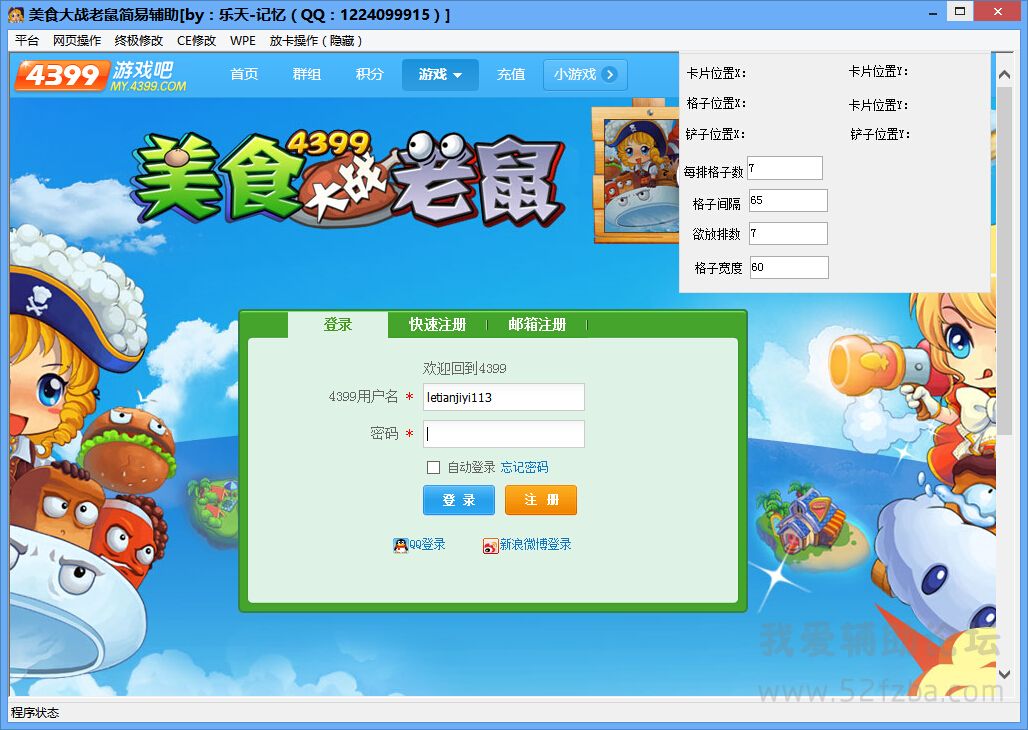The image size is (1028, 730).
Task: Edit the 每排格子数 field
Action: [785, 168]
